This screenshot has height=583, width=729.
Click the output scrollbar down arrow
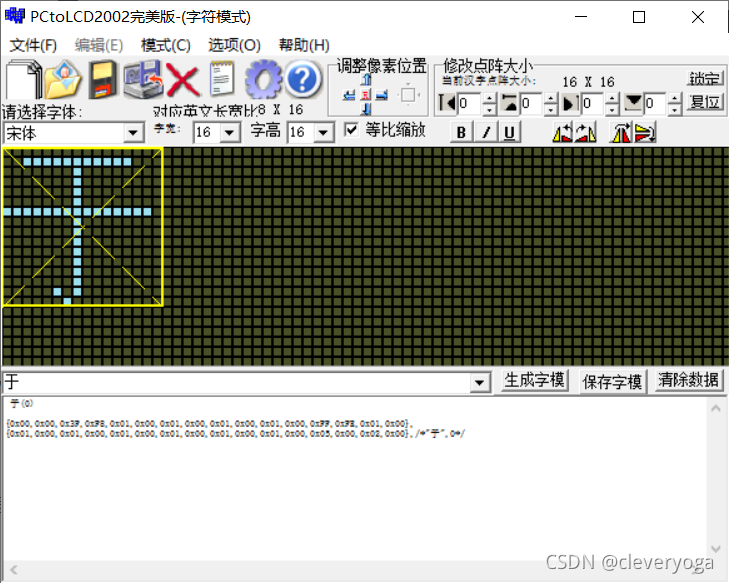[x=716, y=549]
